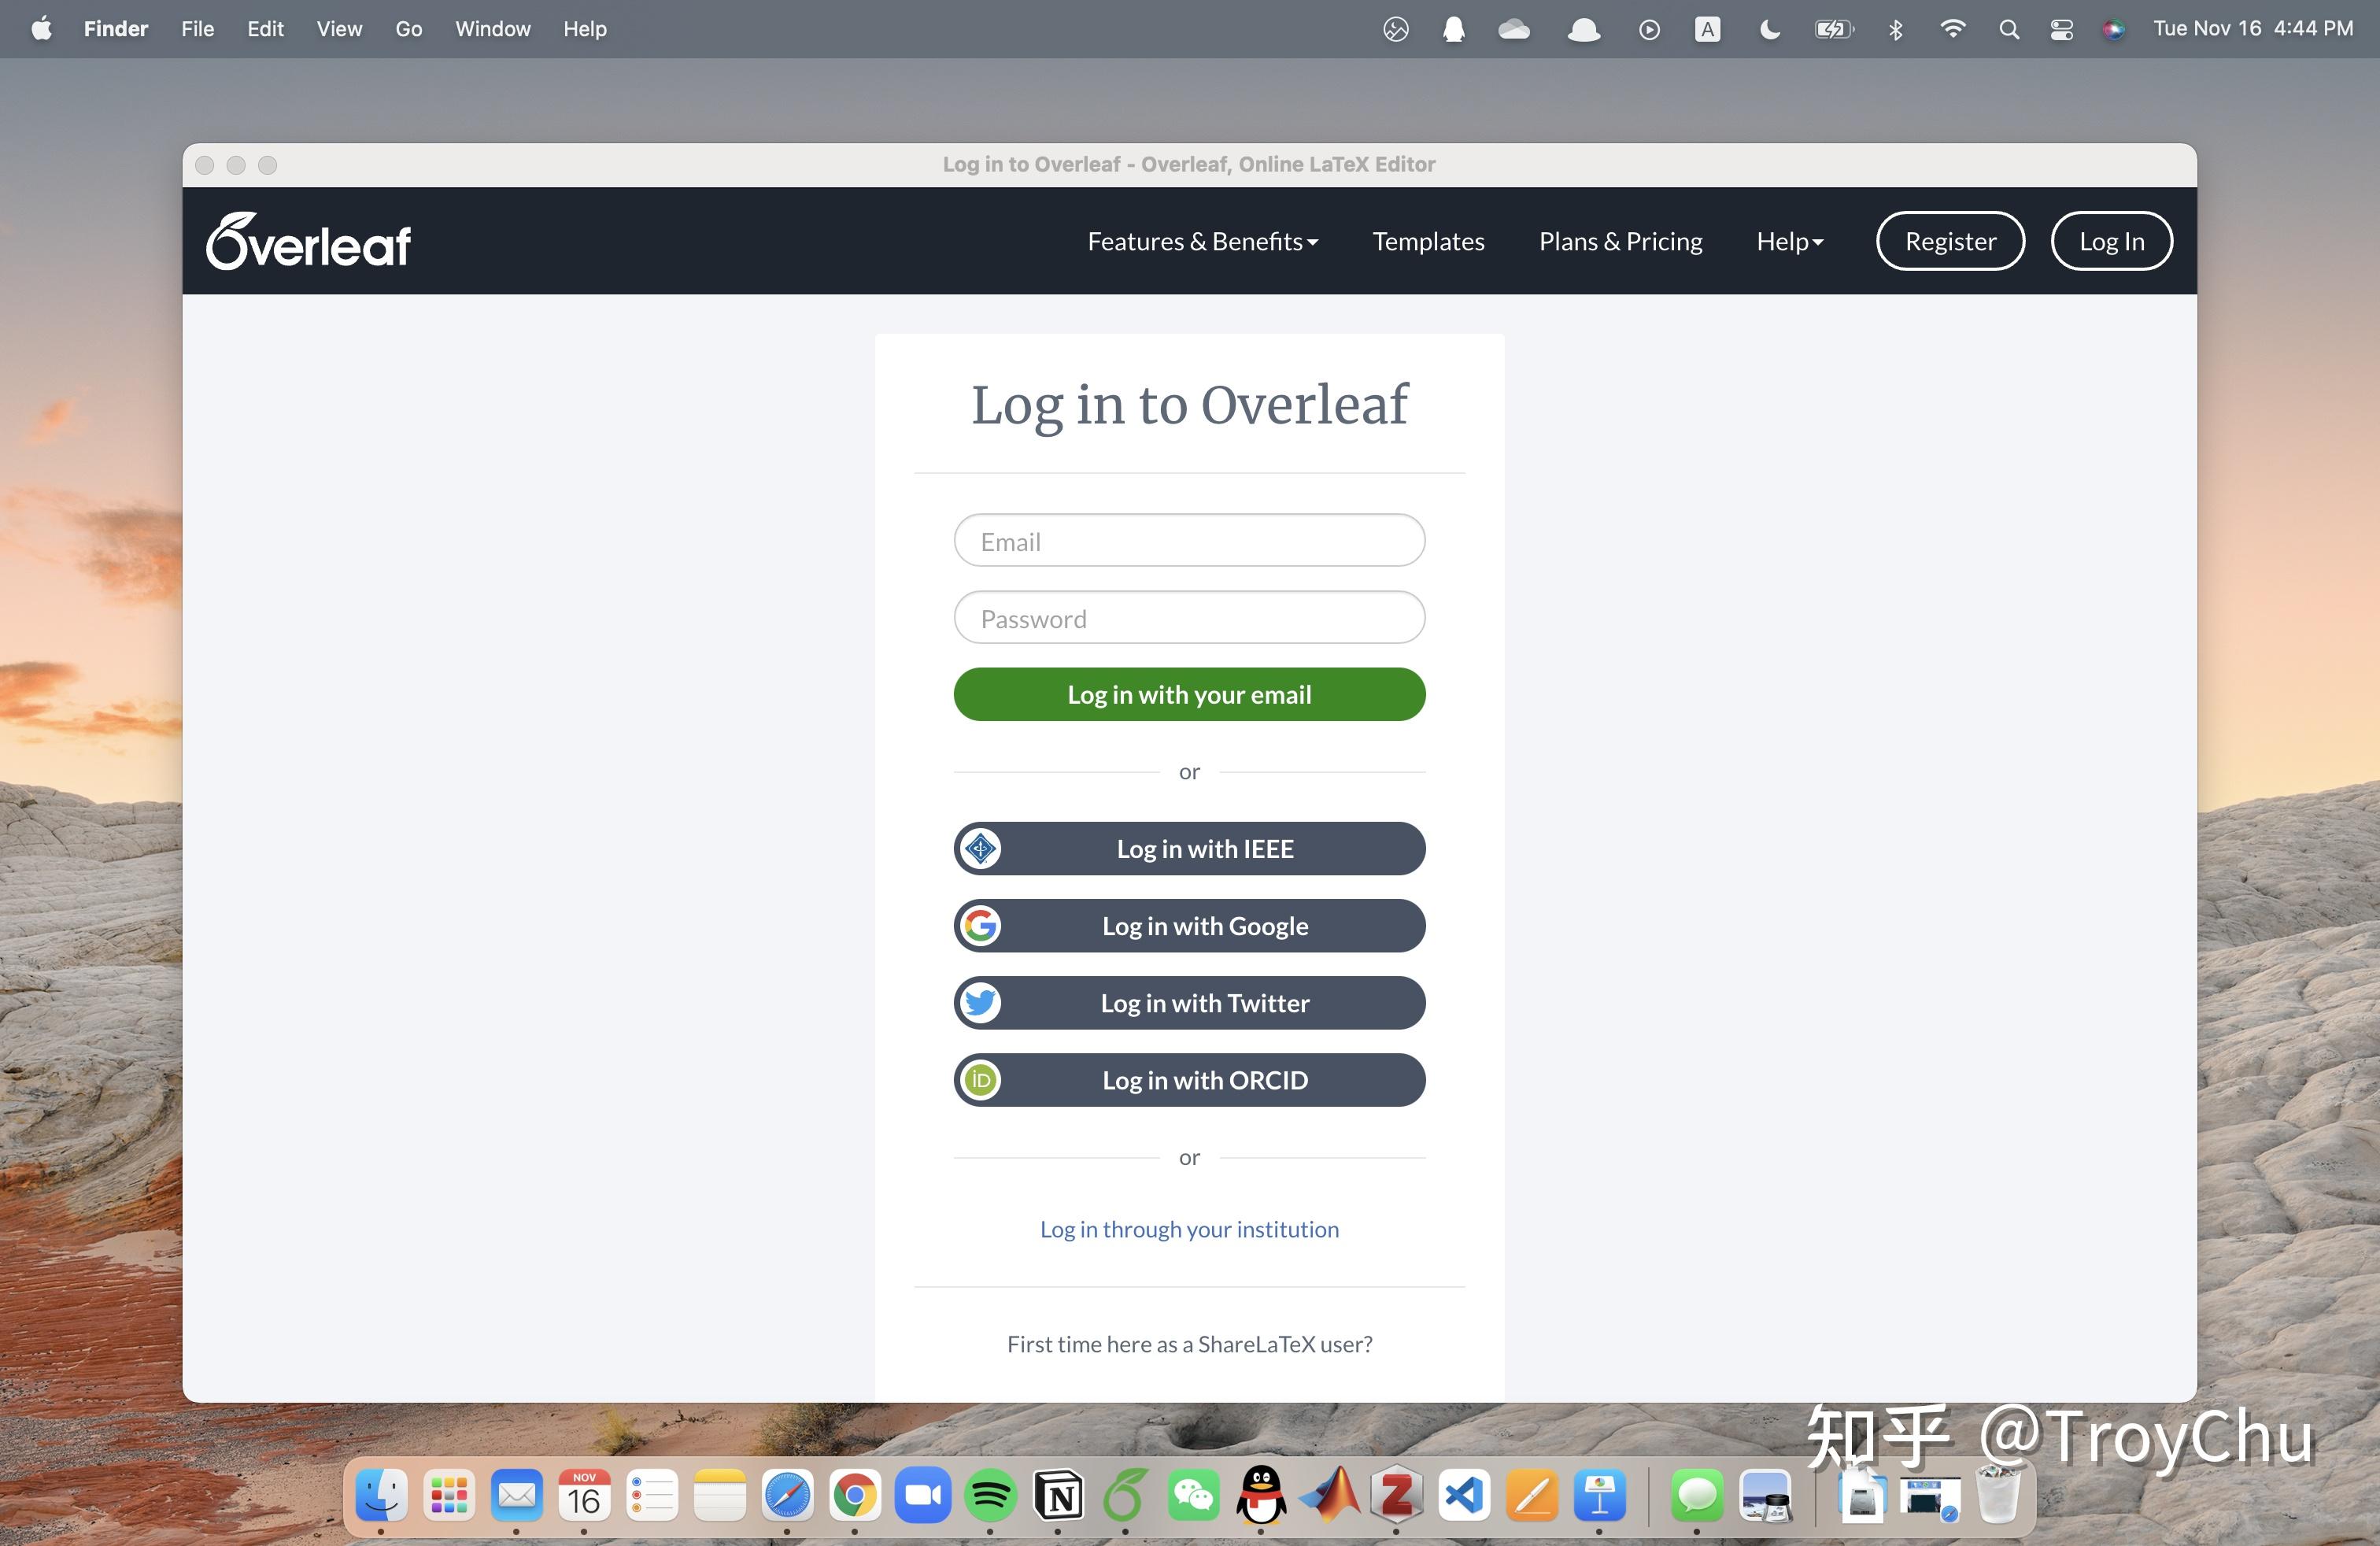Focus the Email input field
The height and width of the screenshot is (1546, 2380).
tap(1189, 541)
